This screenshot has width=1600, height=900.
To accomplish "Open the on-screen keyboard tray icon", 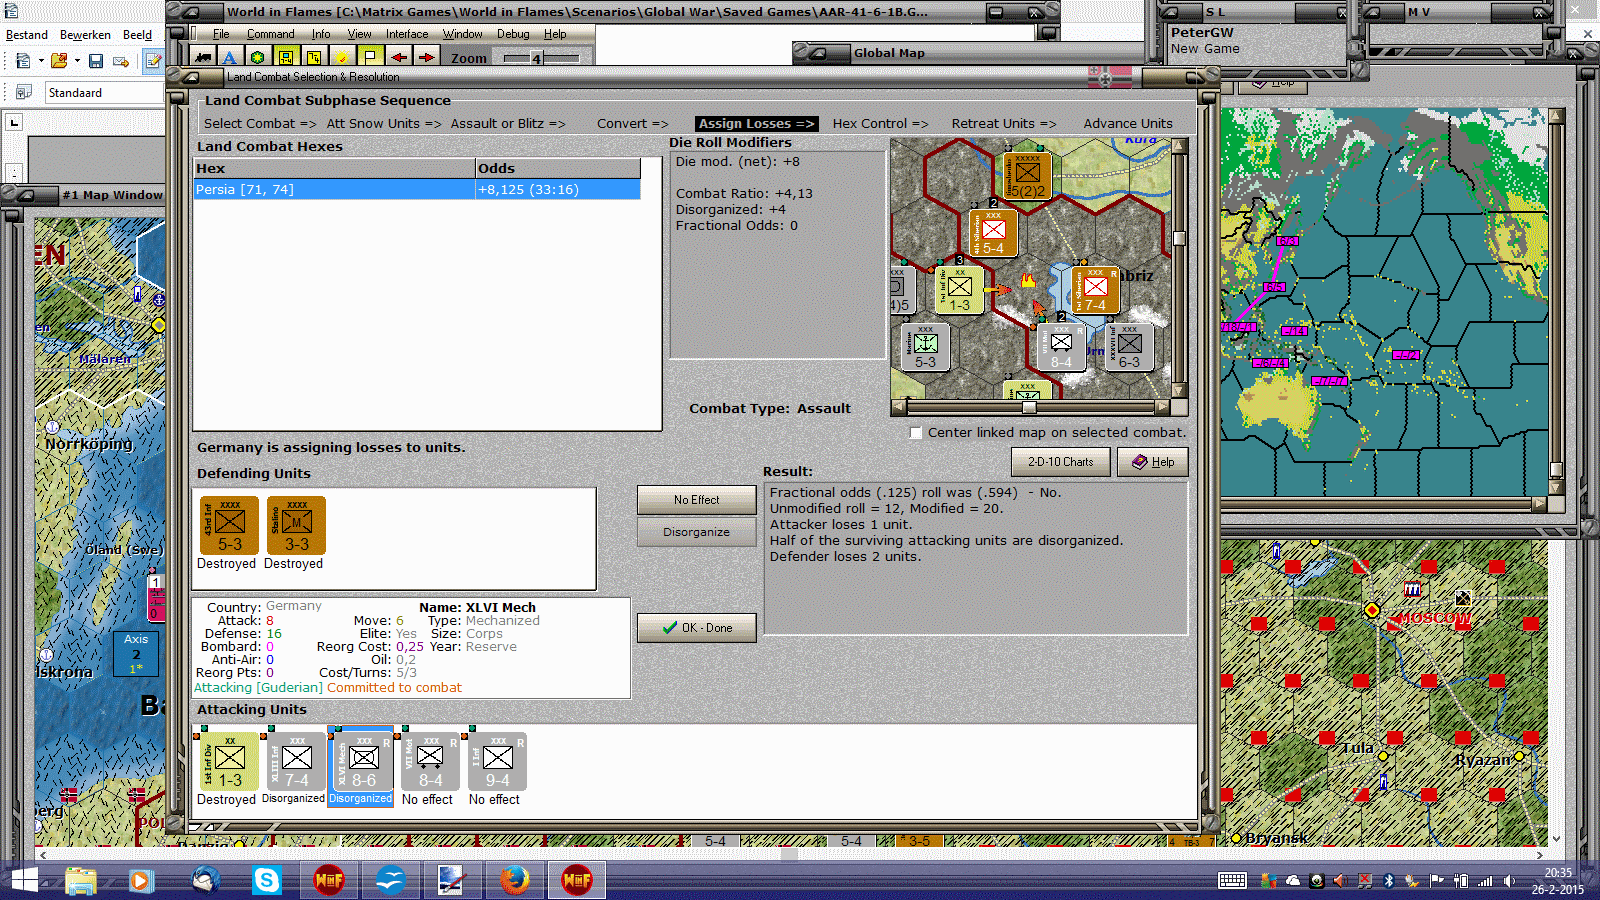I will pyautogui.click(x=1232, y=880).
